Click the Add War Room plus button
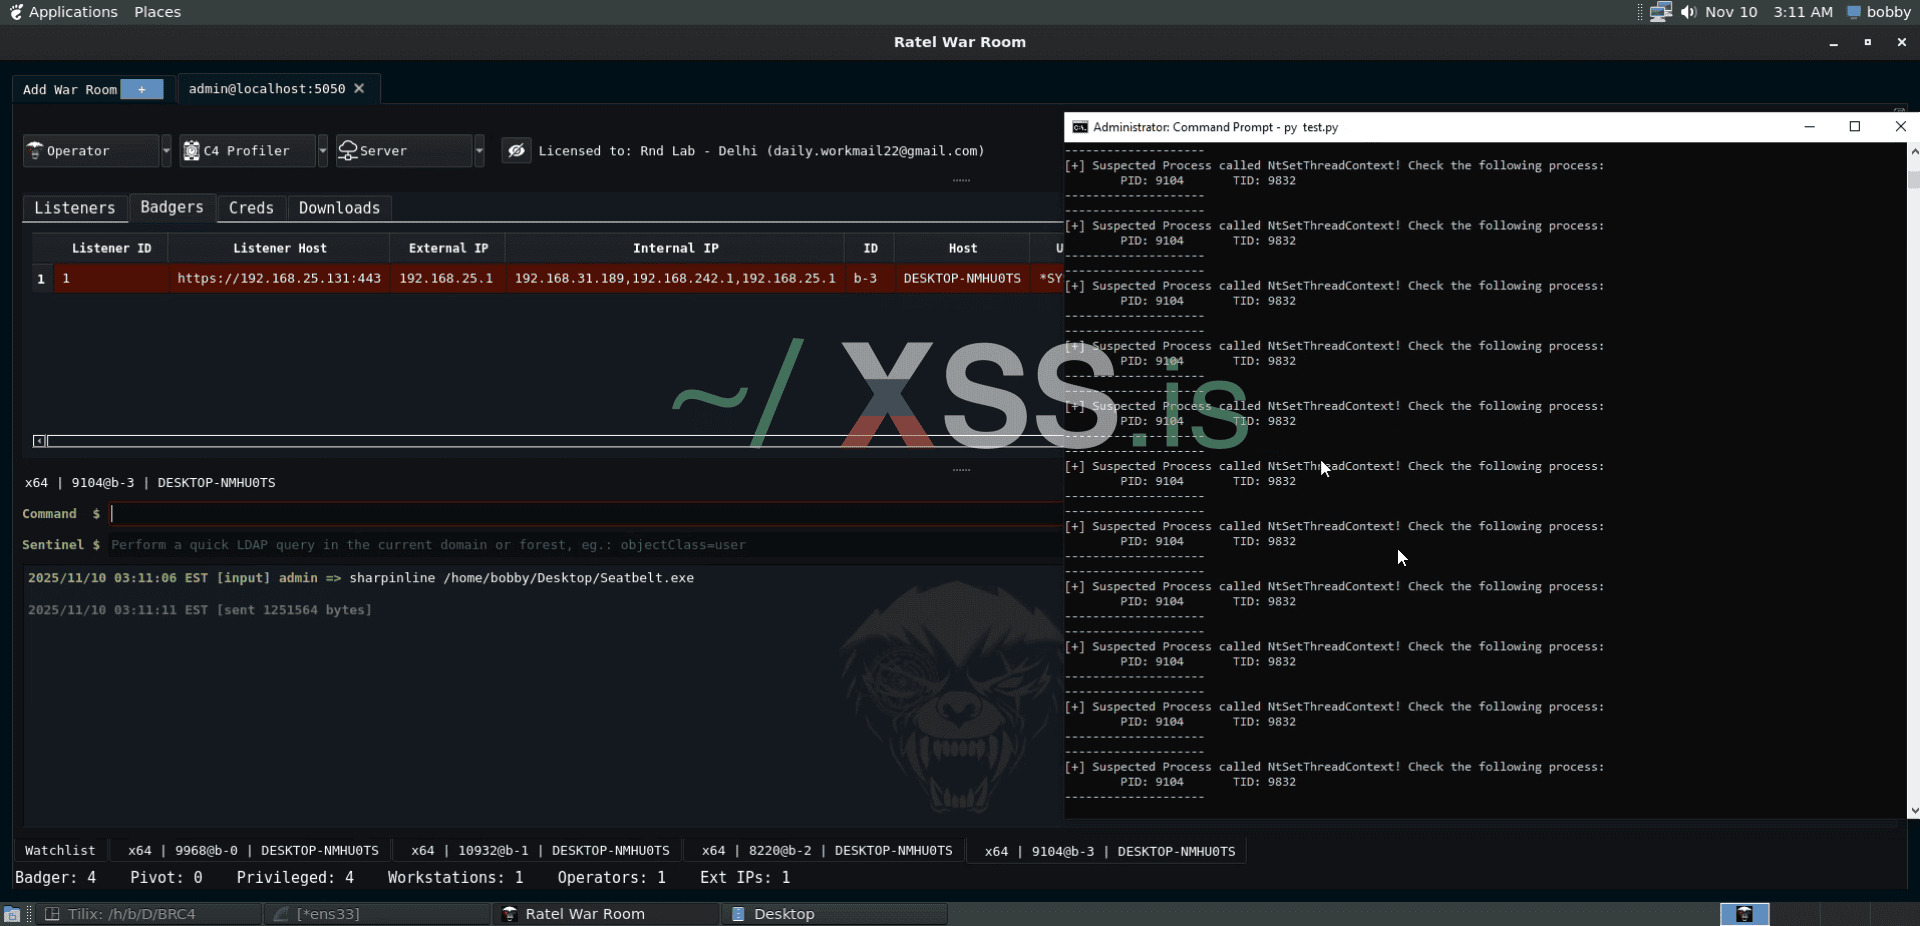The image size is (1920, 926). (x=142, y=89)
